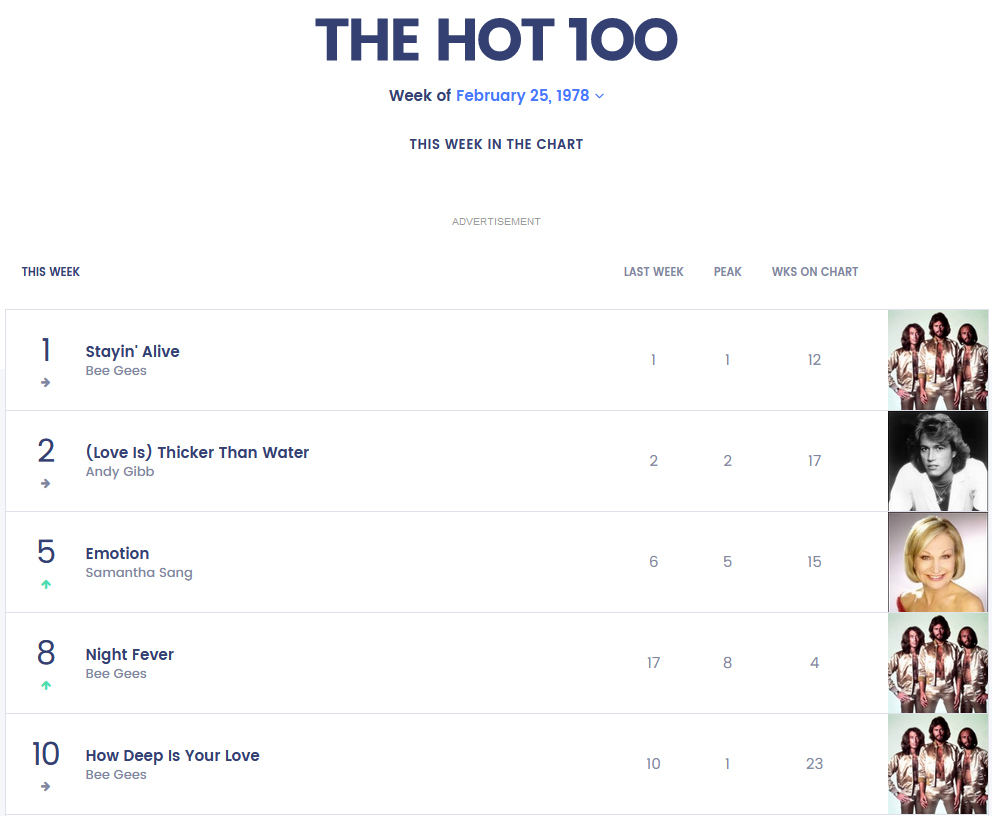Click the steady arrow under rank 2

coord(46,484)
